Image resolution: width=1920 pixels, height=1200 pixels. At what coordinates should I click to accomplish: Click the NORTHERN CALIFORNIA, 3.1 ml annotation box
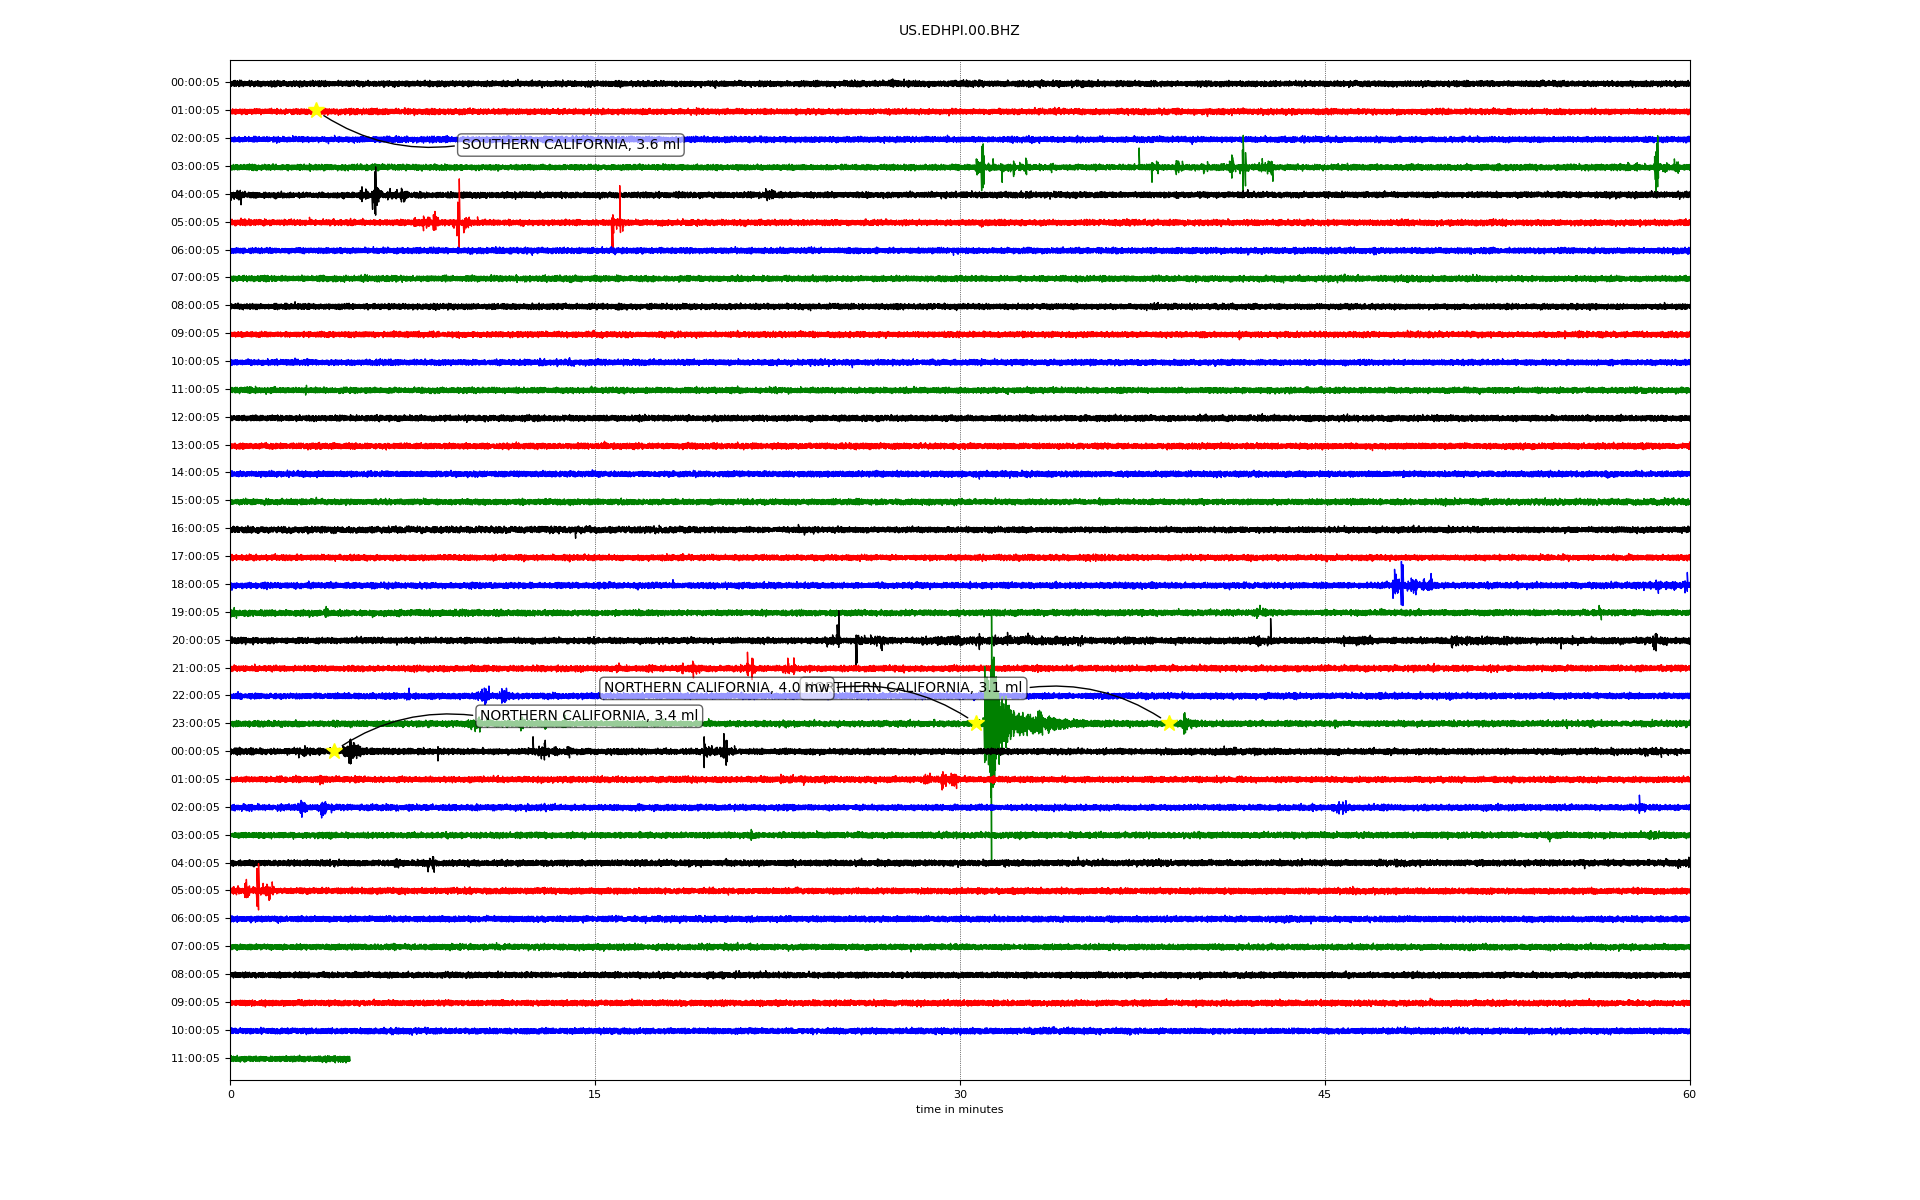(930, 688)
